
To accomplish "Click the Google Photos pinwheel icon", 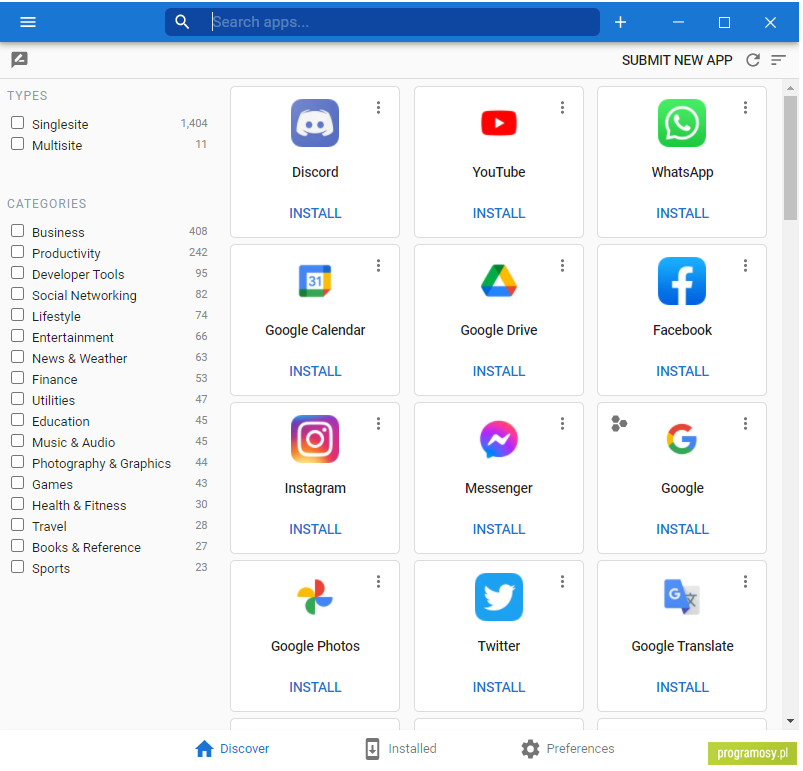I will 315,596.
